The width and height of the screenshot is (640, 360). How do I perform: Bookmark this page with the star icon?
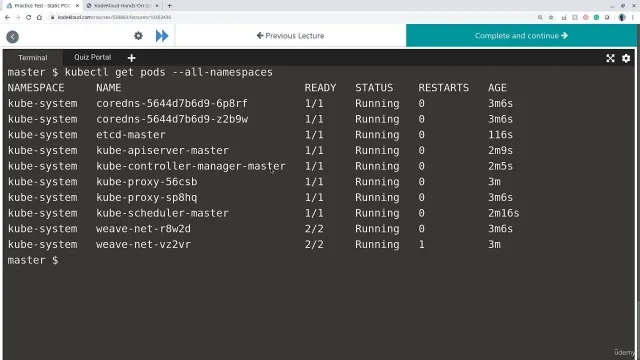[x=551, y=17]
